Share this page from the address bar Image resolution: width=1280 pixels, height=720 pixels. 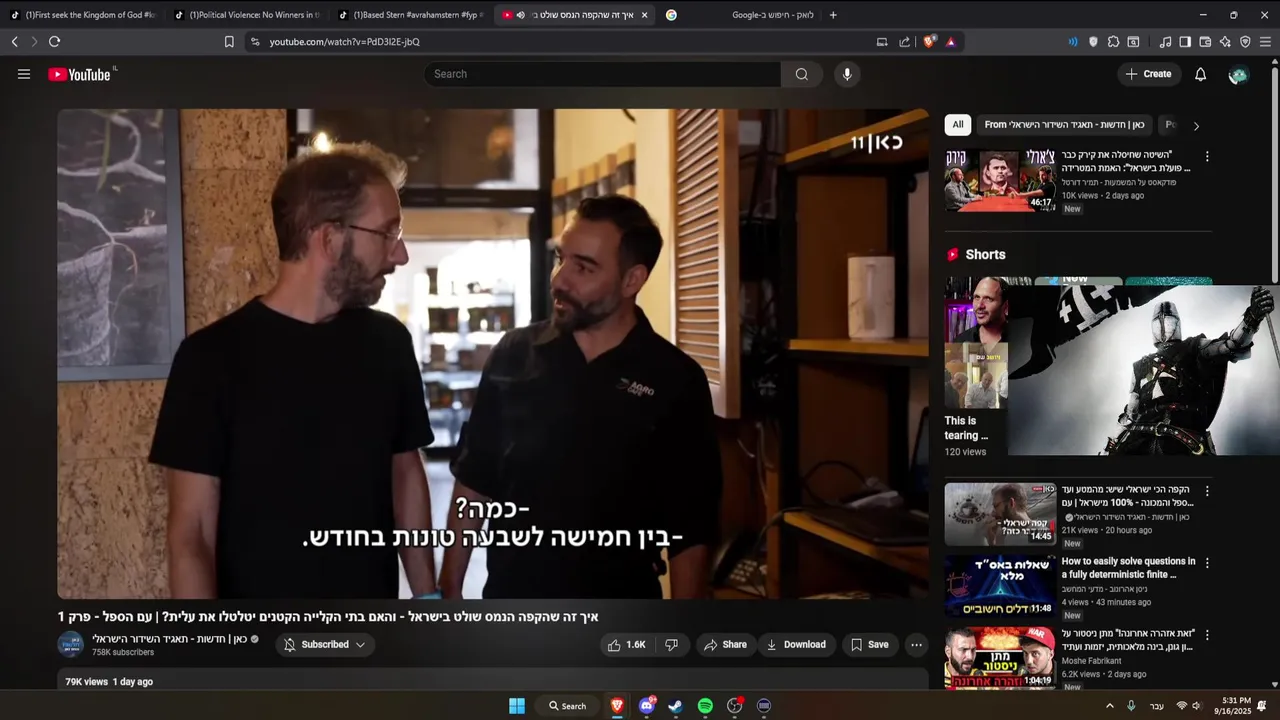tap(905, 42)
